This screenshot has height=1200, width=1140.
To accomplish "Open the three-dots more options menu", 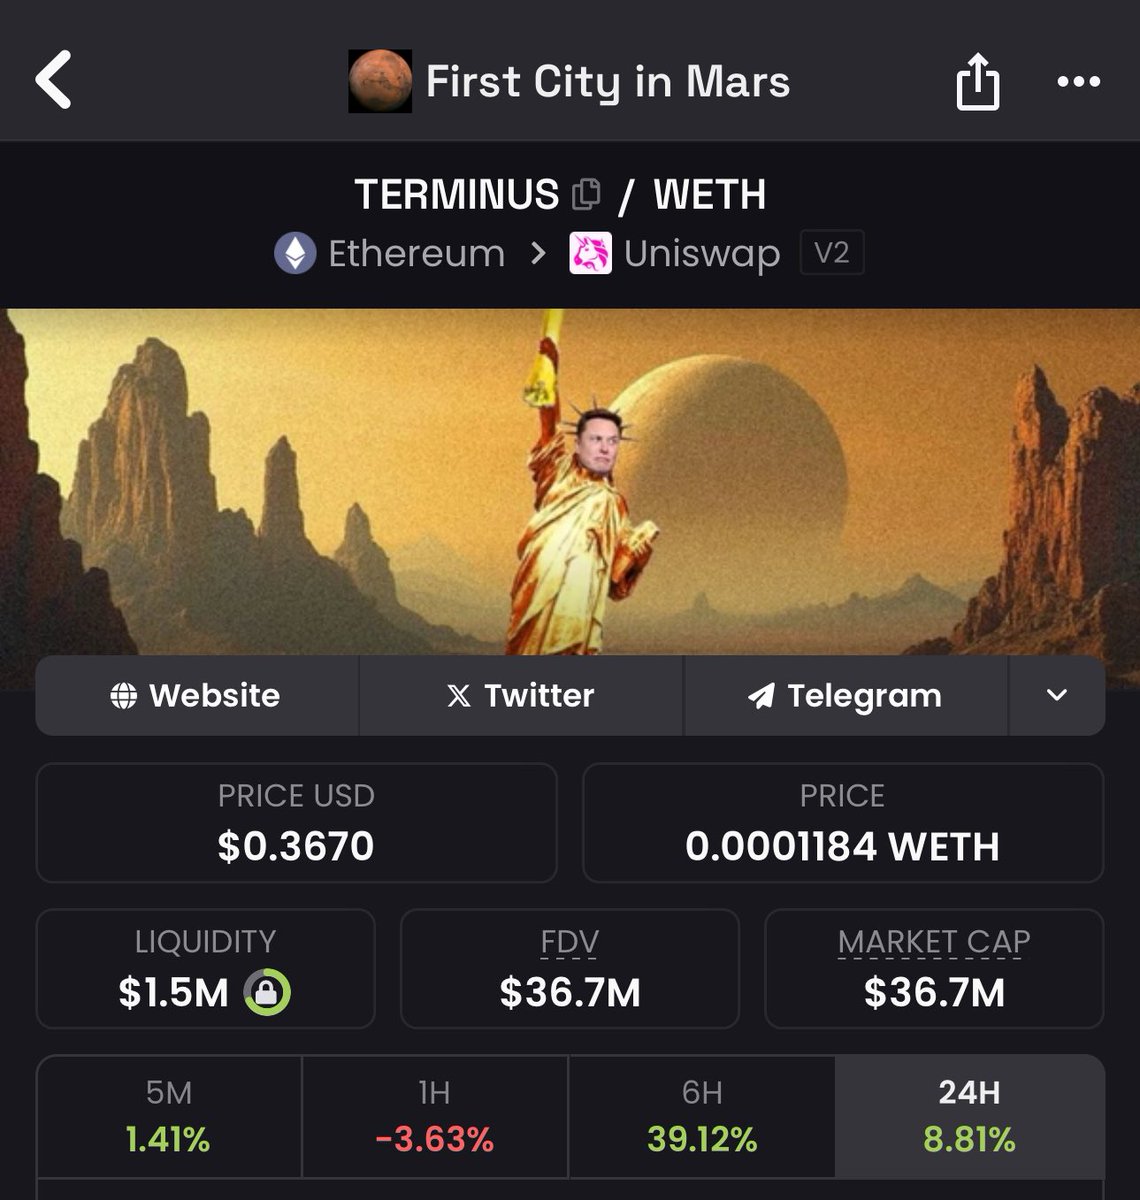I will click(x=1078, y=82).
